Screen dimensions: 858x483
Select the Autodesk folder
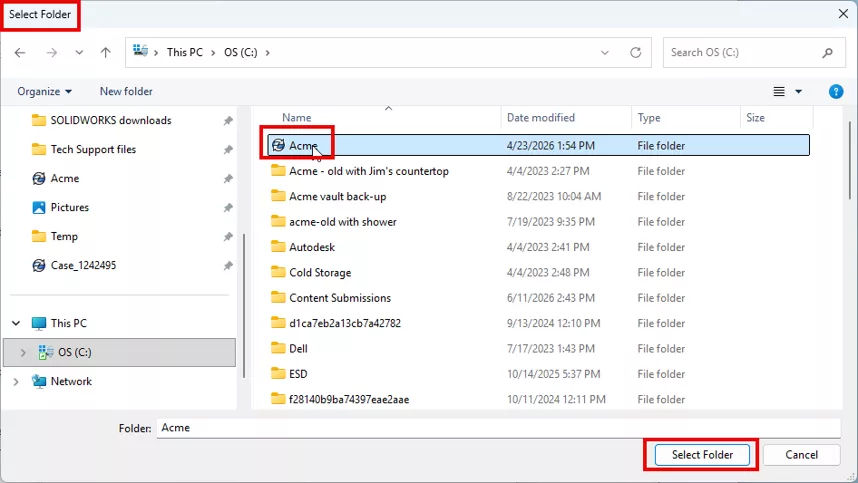click(312, 247)
